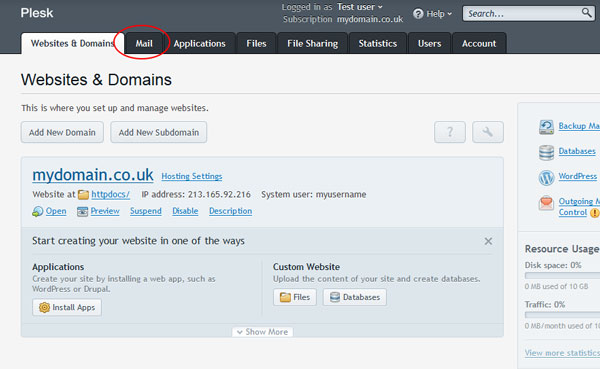600x369 pixels.
Task: Click the Databases cylinder icon in sidebar
Action: 546,152
